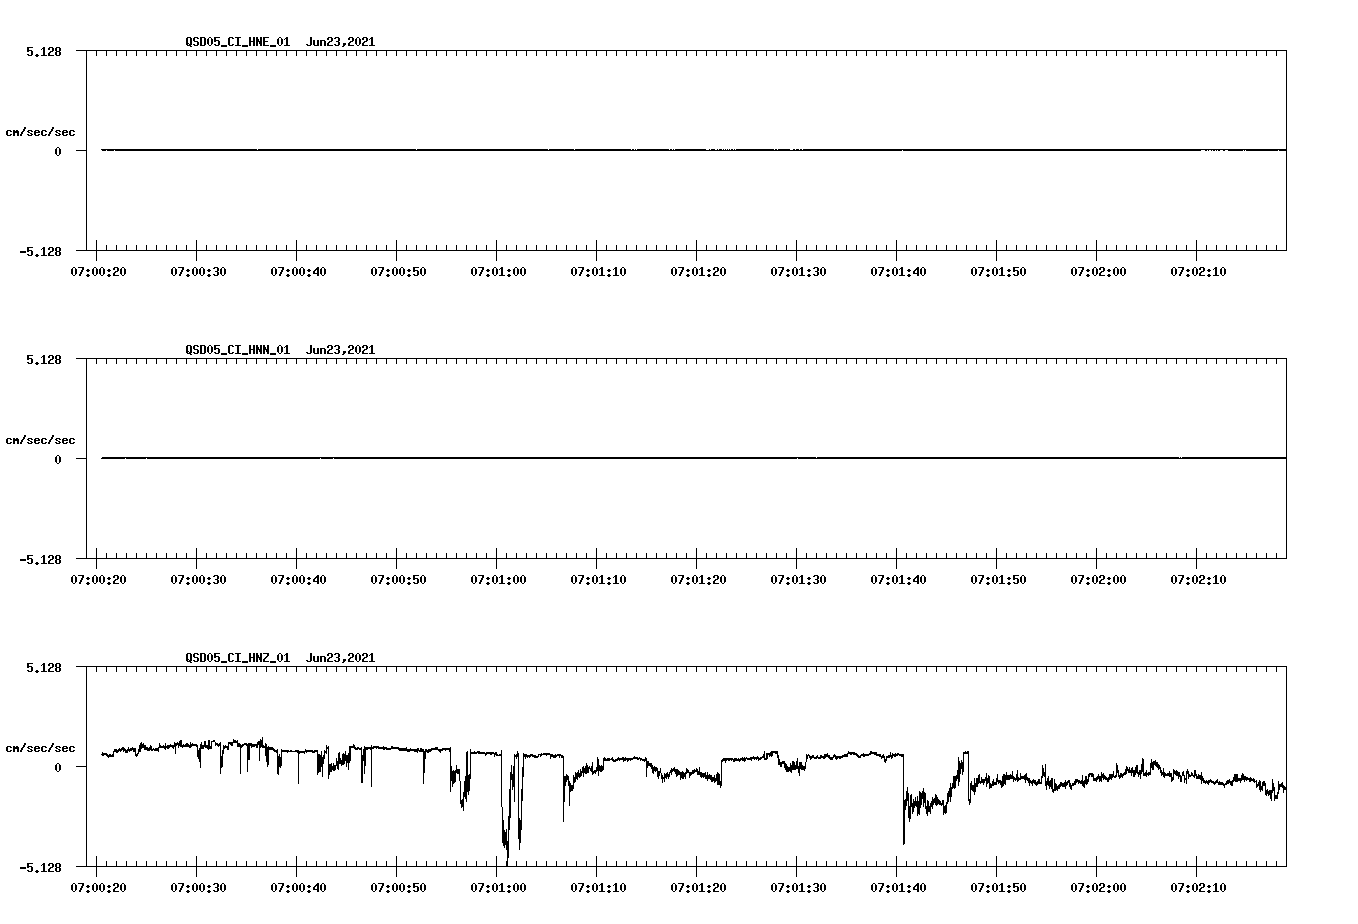This screenshot has width=1358, height=924.
Task: Click 07:00:50 on the HNE time axis
Action: (398, 272)
